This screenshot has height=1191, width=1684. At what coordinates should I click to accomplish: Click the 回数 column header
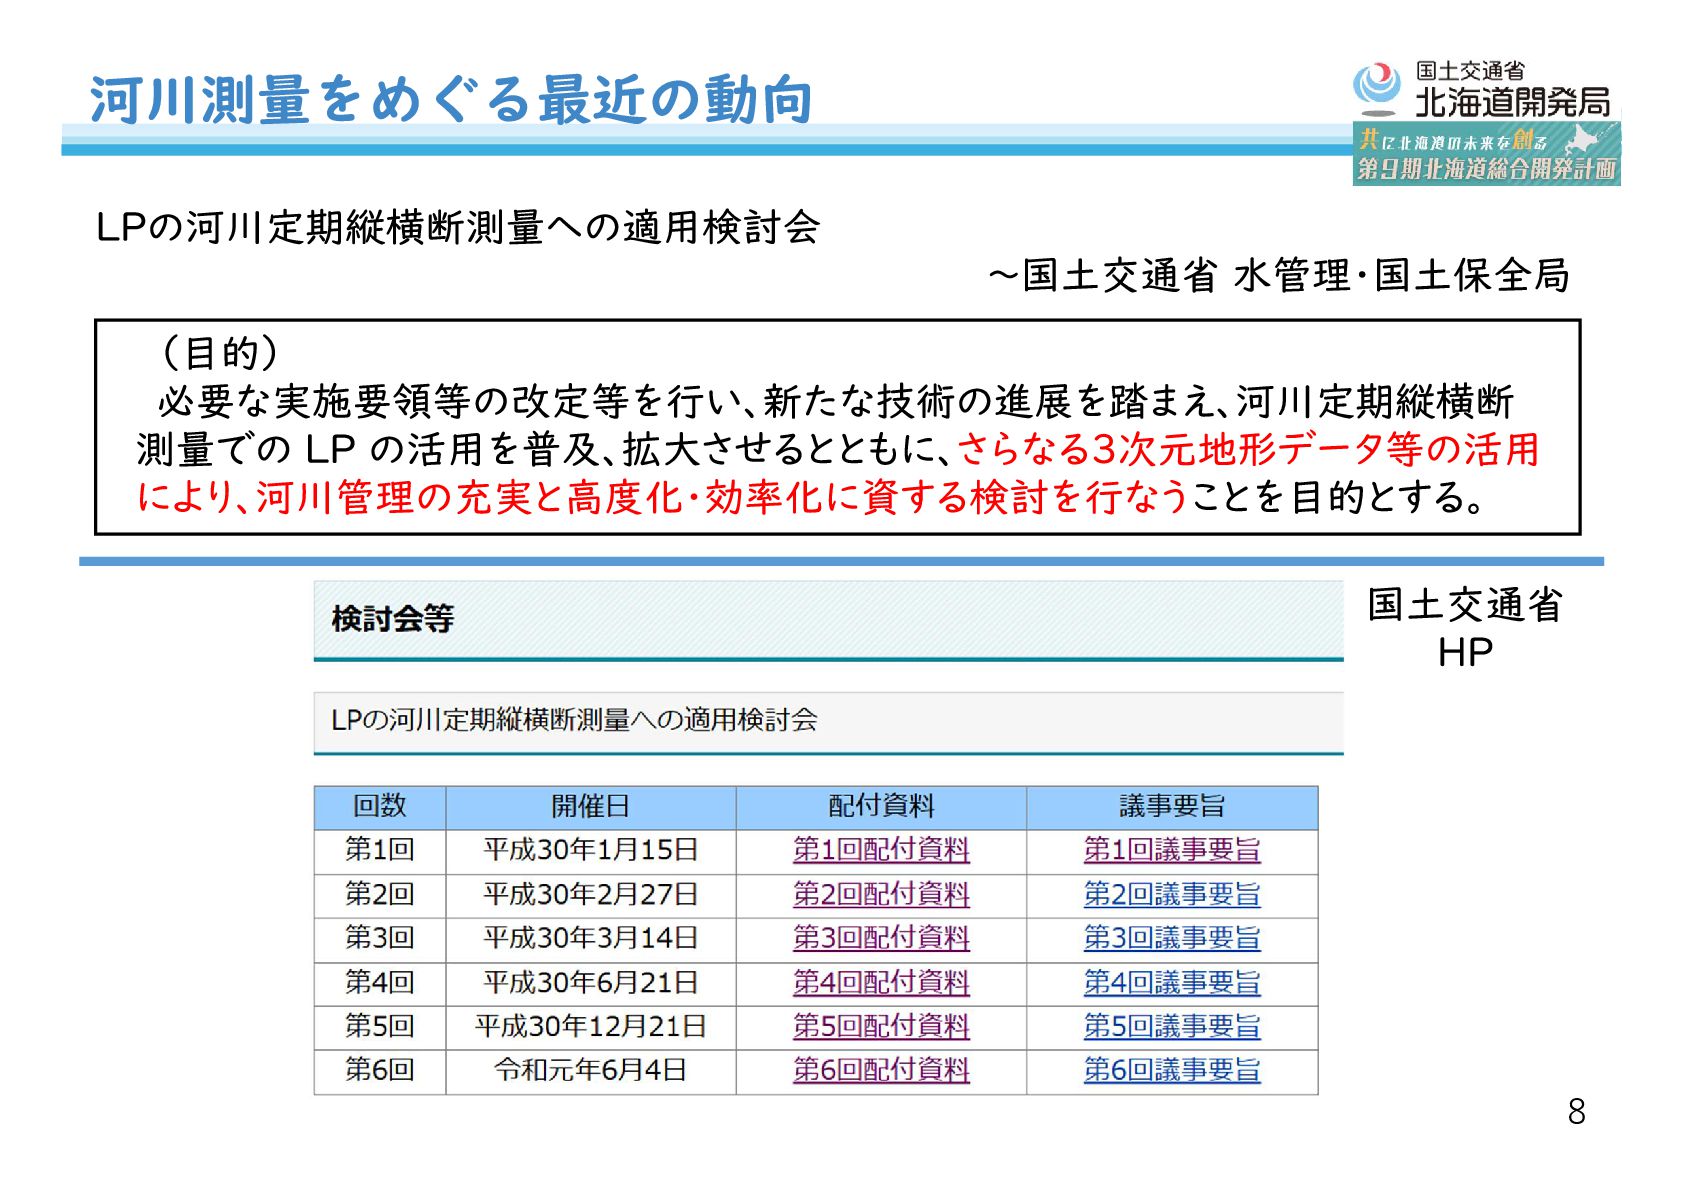coord(379,806)
